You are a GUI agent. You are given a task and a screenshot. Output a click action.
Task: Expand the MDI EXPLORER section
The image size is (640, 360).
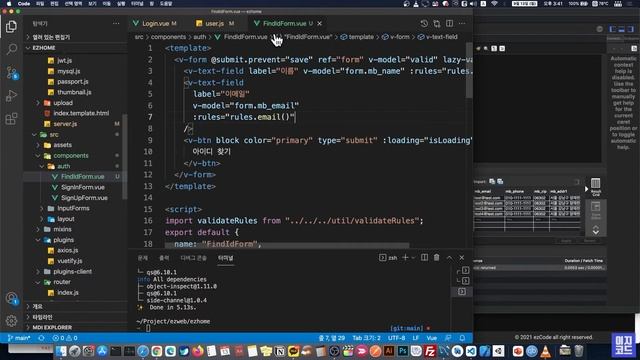[52, 327]
